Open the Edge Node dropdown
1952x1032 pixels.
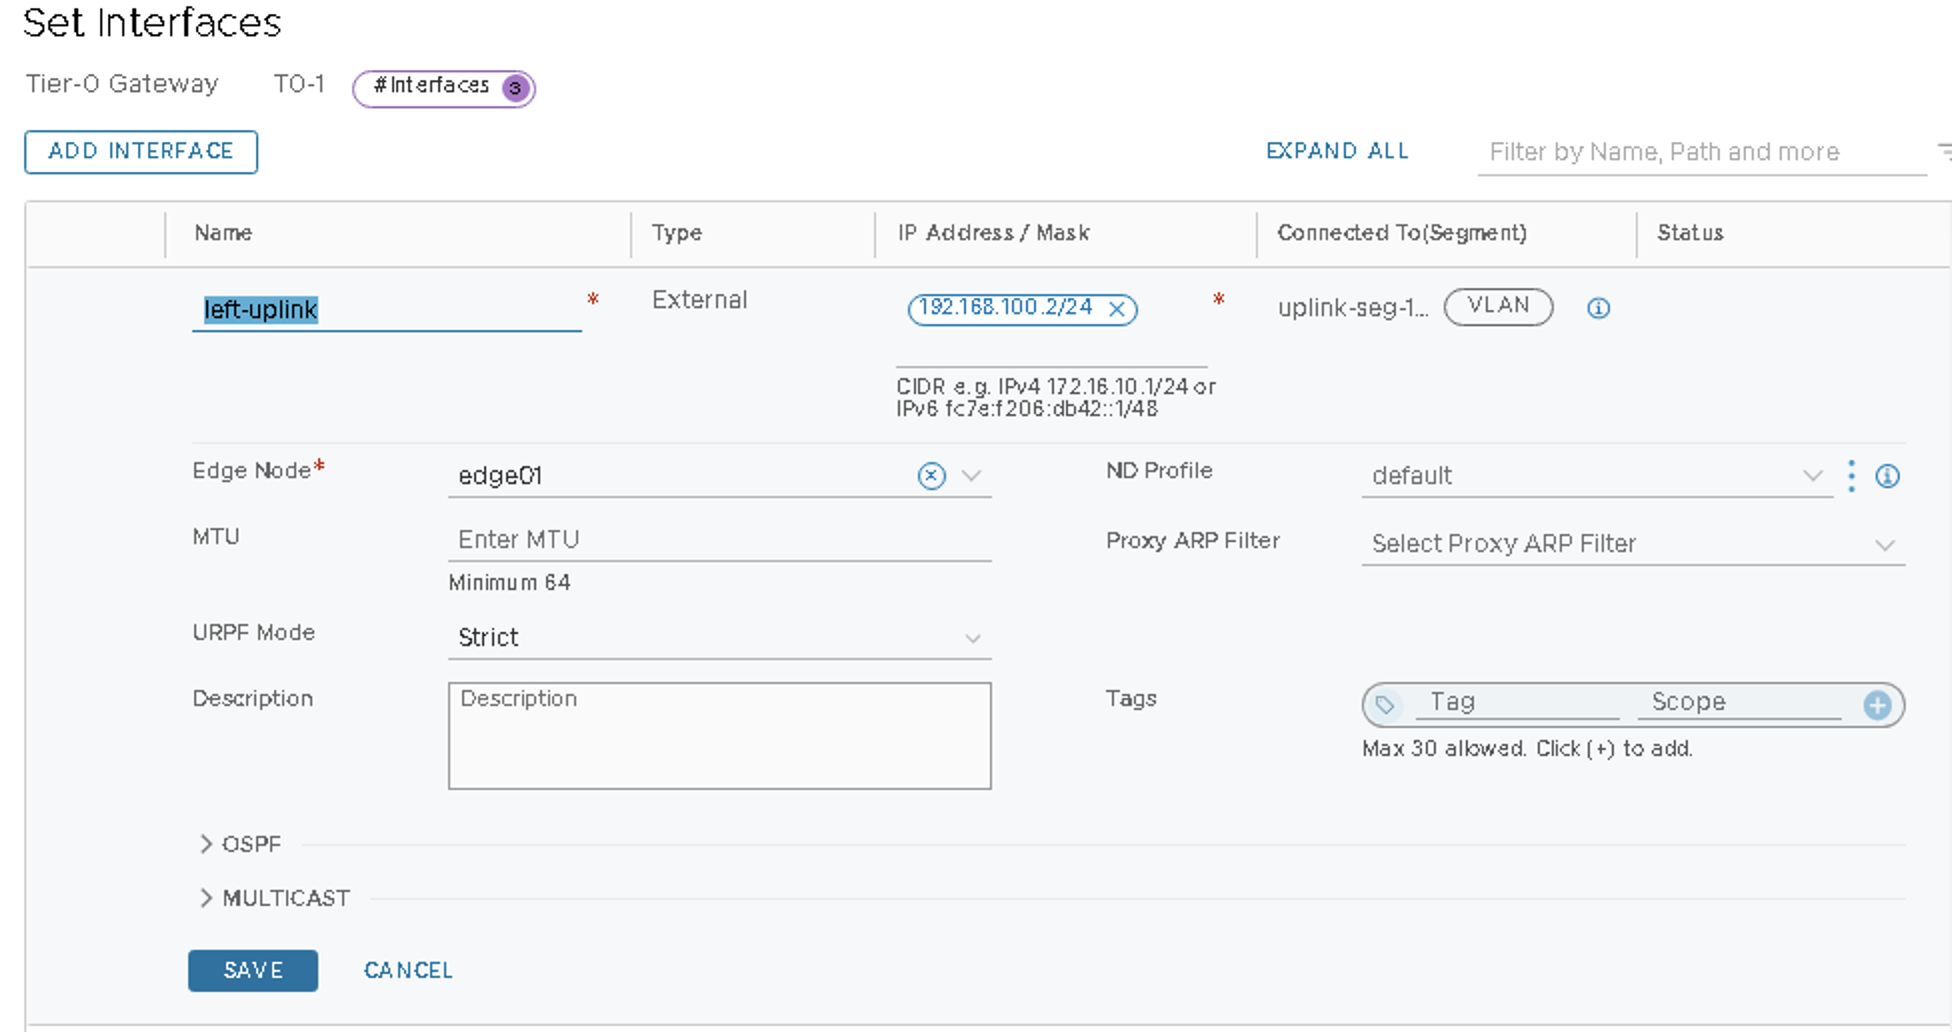pos(971,476)
